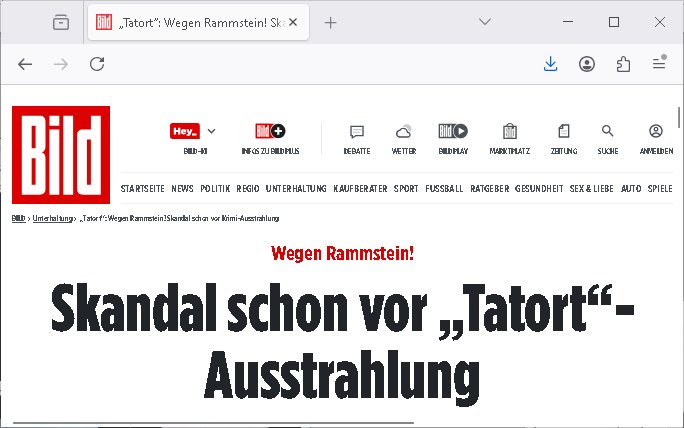
Task: Click the Suche magnifier icon
Action: (x=607, y=132)
